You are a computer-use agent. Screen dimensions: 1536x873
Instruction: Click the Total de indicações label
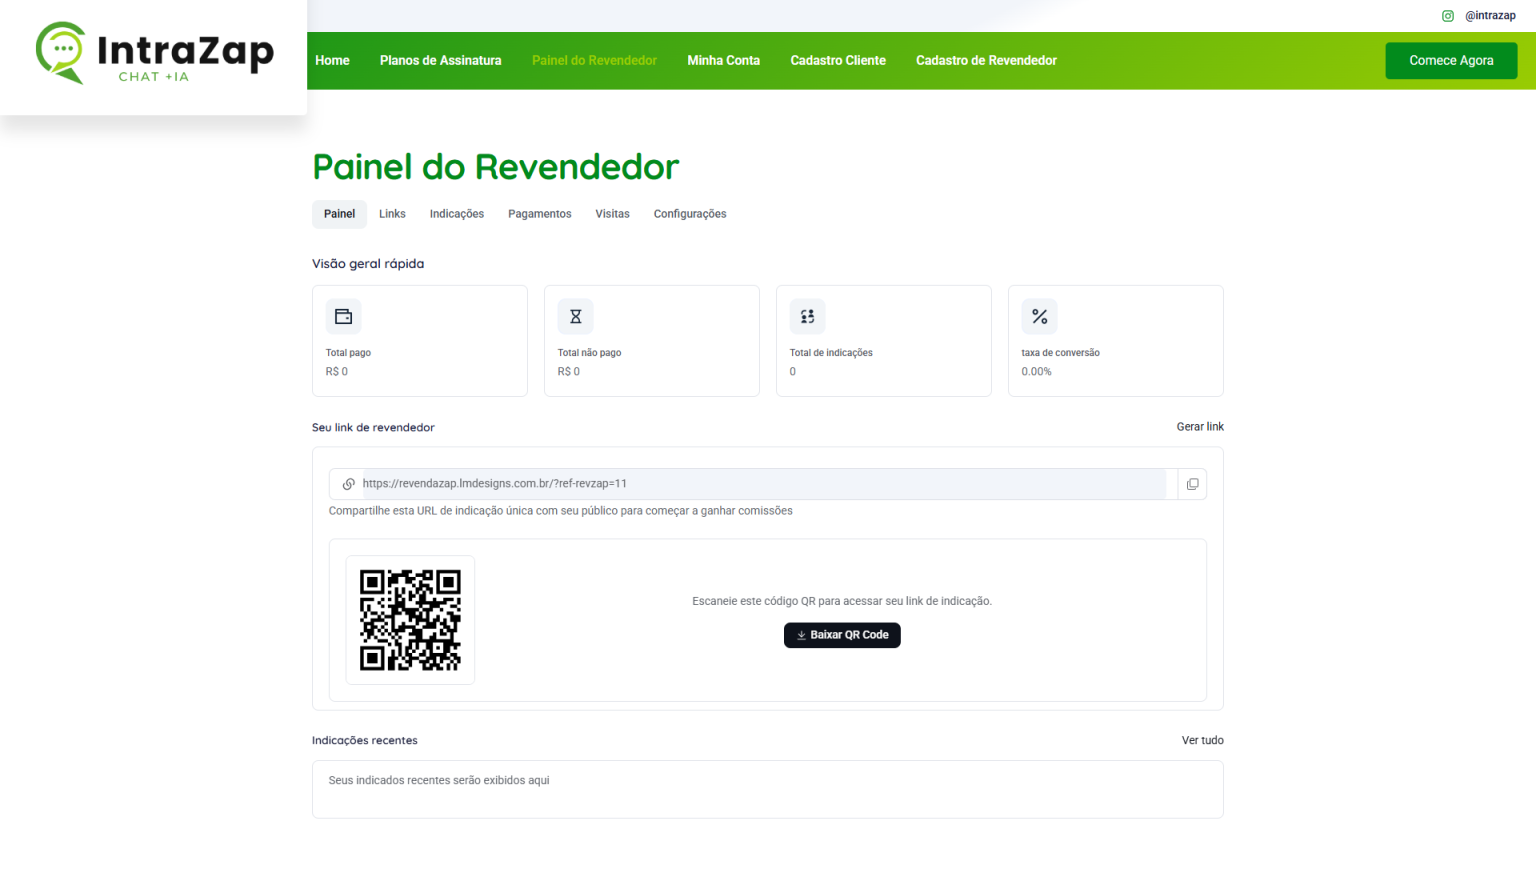click(x=831, y=353)
